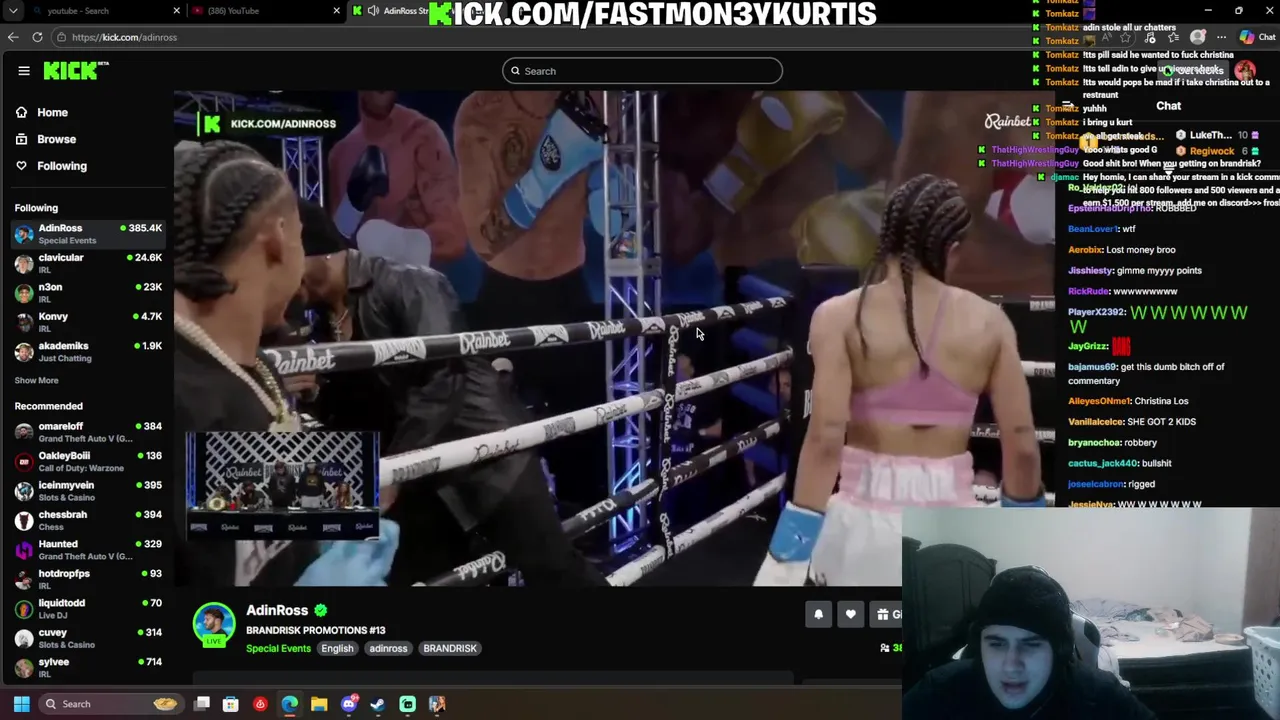Open File Explorer from taskbar
Screen dimensions: 1280x720
pos(319,704)
